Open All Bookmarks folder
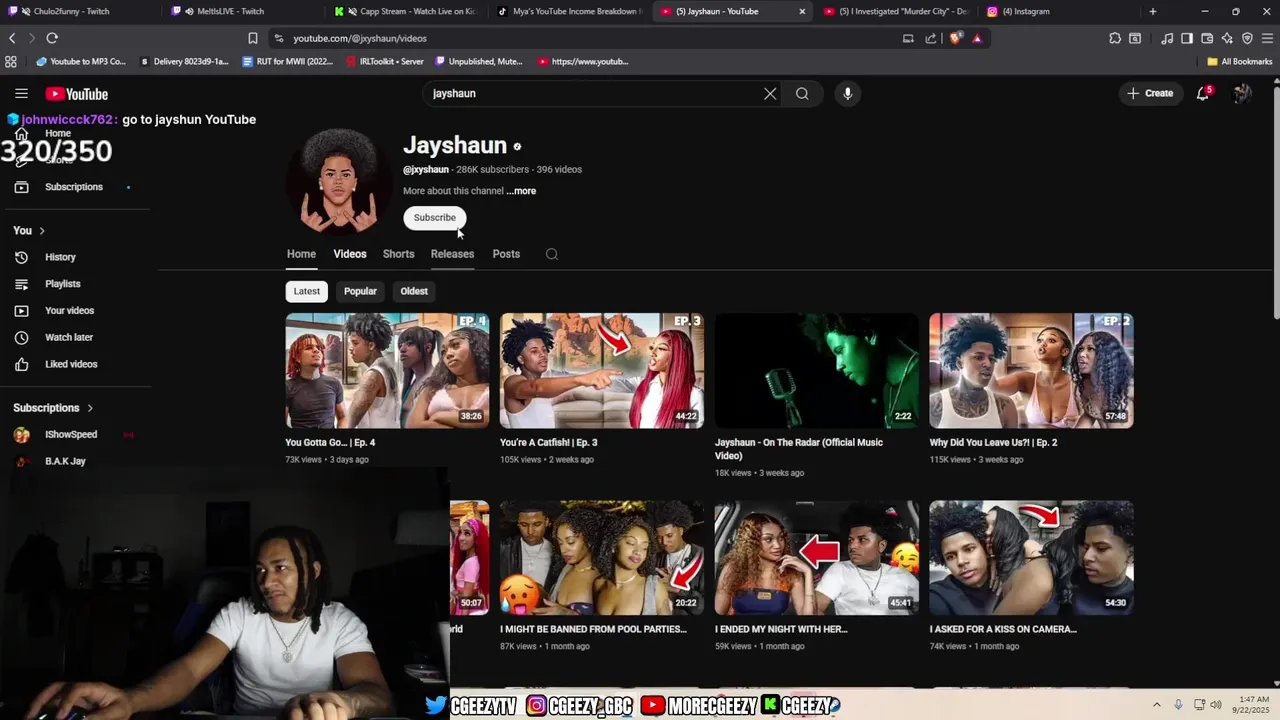1280x720 pixels. tap(1240, 61)
